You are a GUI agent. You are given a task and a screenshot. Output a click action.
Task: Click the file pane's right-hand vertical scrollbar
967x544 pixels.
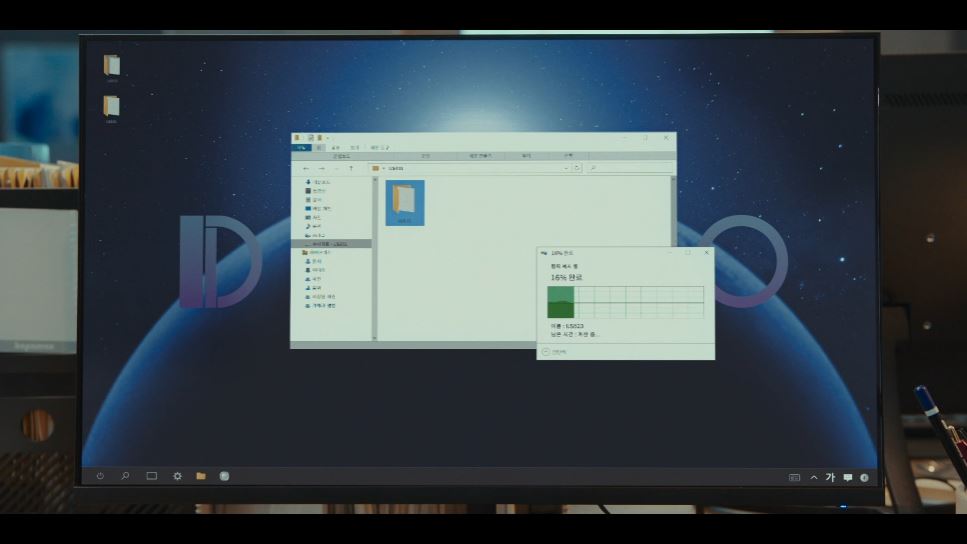click(x=673, y=211)
